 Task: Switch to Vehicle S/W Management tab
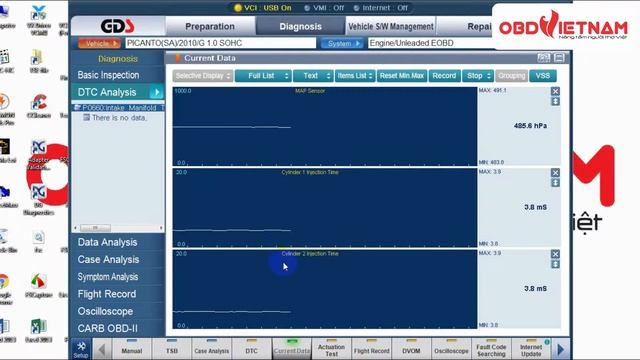tap(391, 27)
